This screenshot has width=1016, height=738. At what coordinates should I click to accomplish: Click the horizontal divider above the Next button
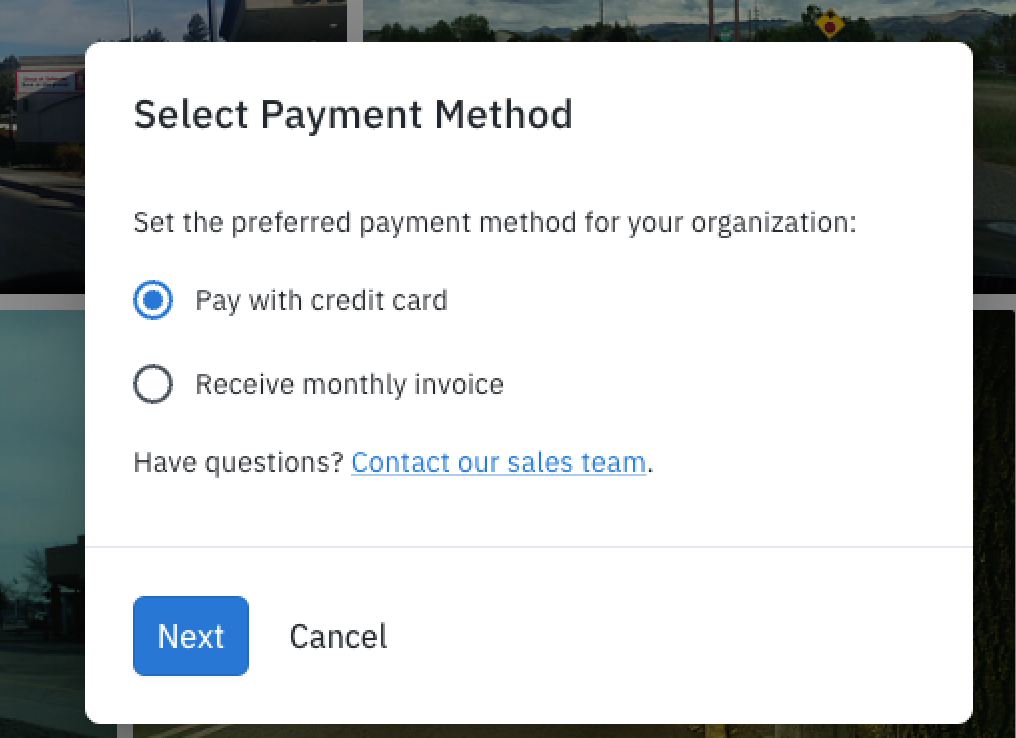point(528,547)
